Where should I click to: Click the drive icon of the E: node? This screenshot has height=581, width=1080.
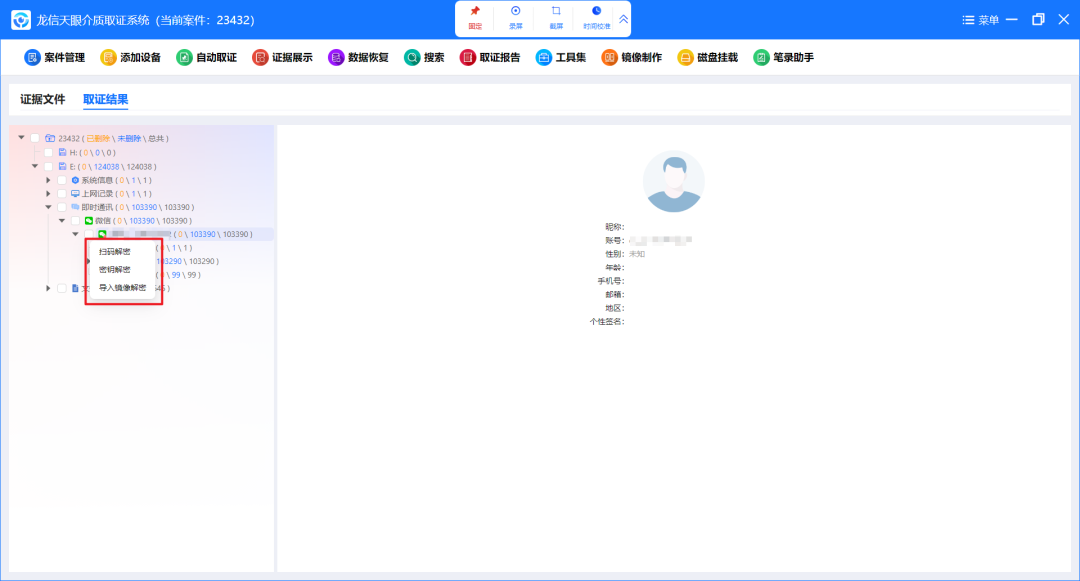click(62, 166)
